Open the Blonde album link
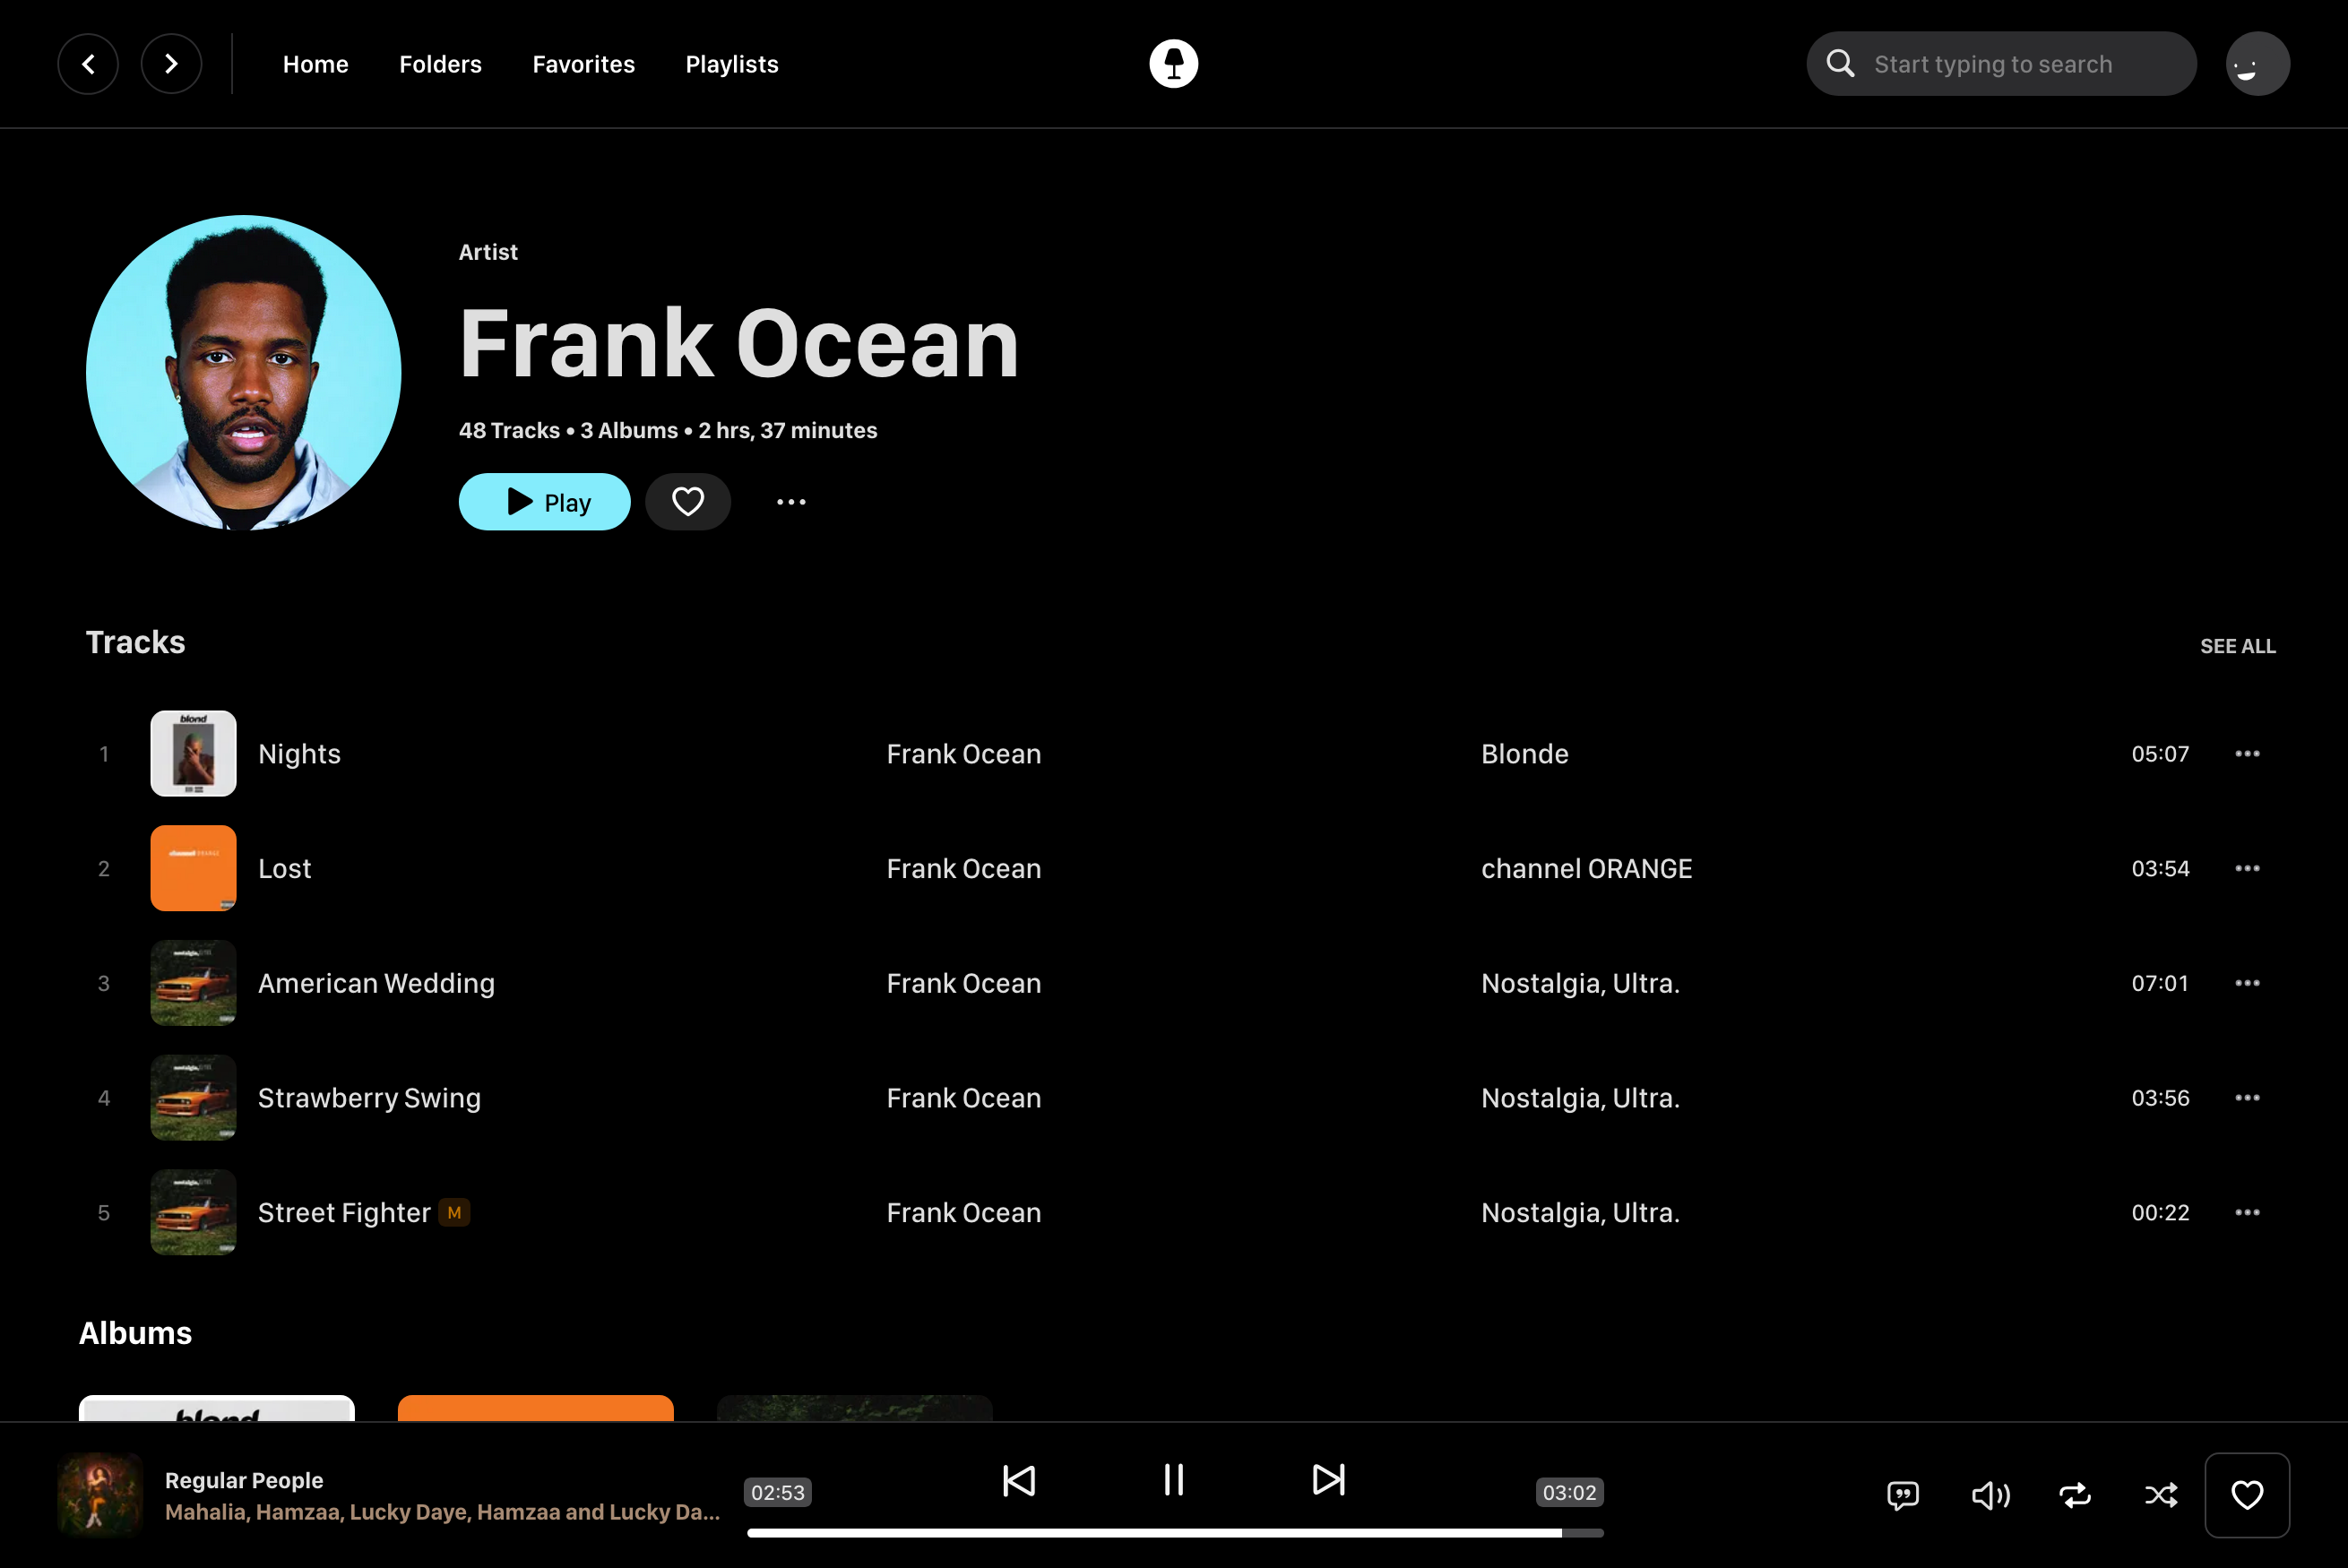The image size is (2348, 1568). point(1525,754)
